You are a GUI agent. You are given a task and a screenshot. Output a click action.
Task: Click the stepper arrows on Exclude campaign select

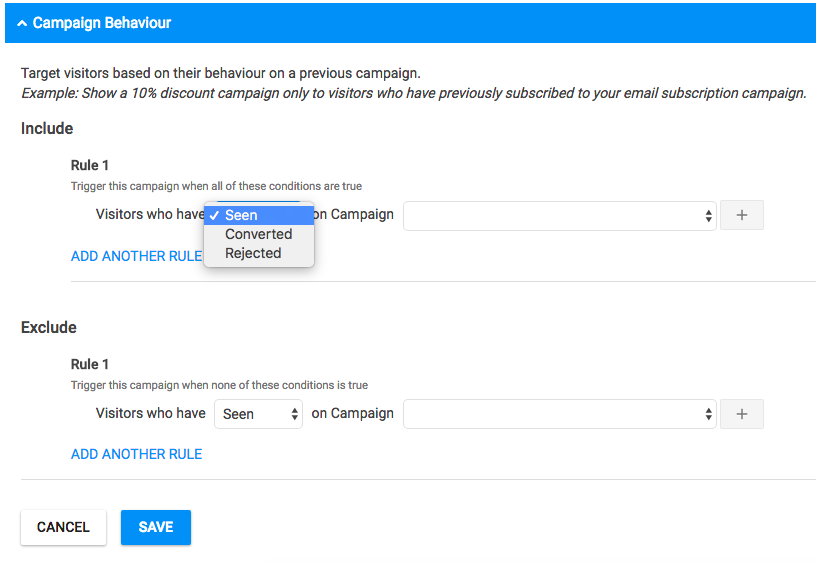[708, 414]
